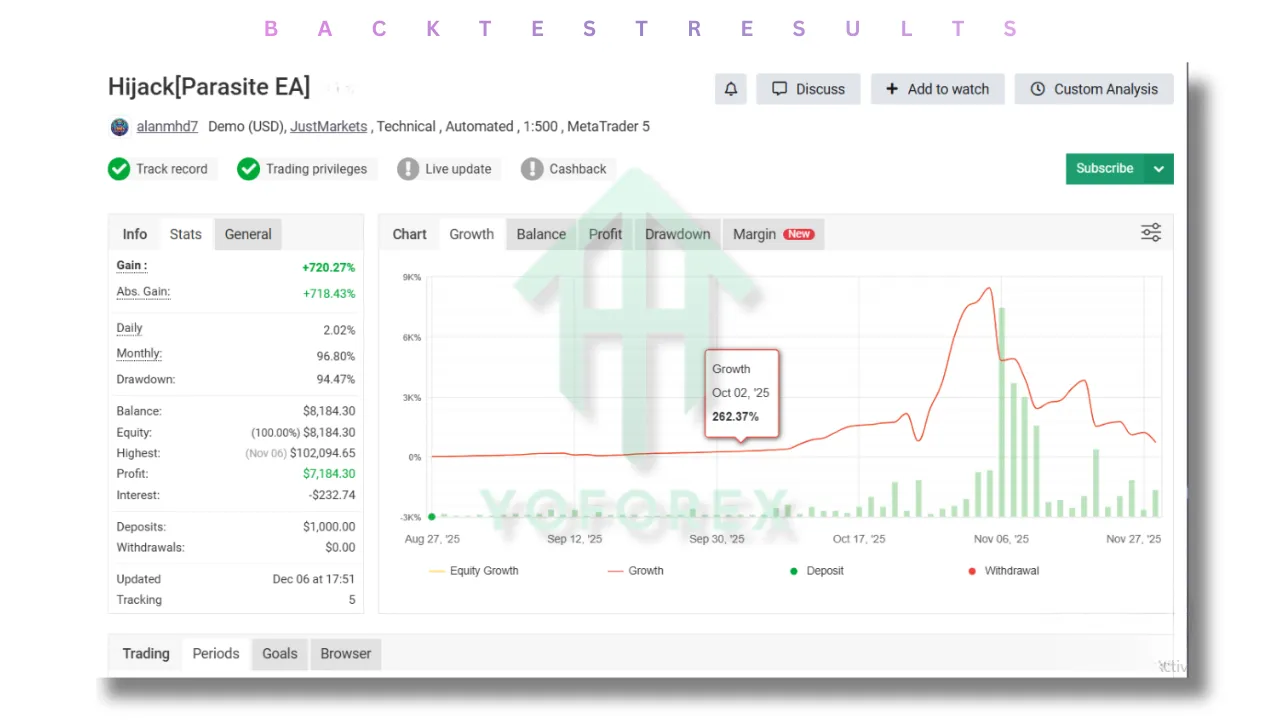Click the +718.43% absolute gain value
The image size is (1280, 720).
click(x=329, y=294)
